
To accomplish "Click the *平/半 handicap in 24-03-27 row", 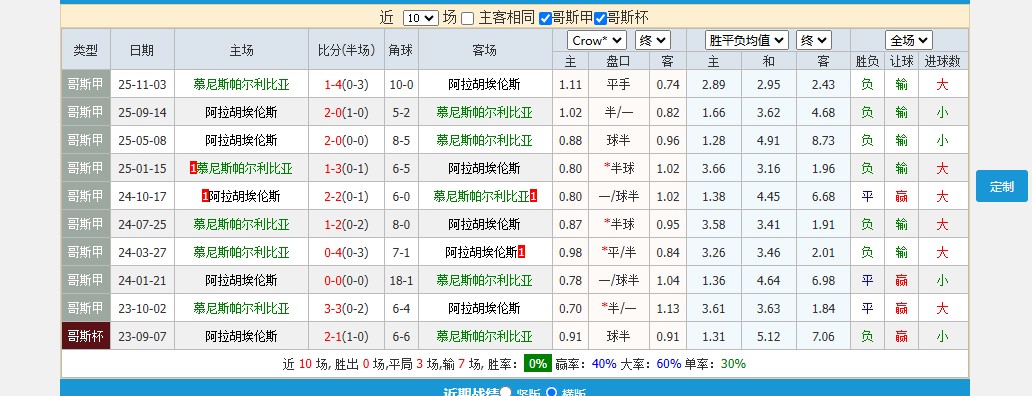I will (x=619, y=252).
